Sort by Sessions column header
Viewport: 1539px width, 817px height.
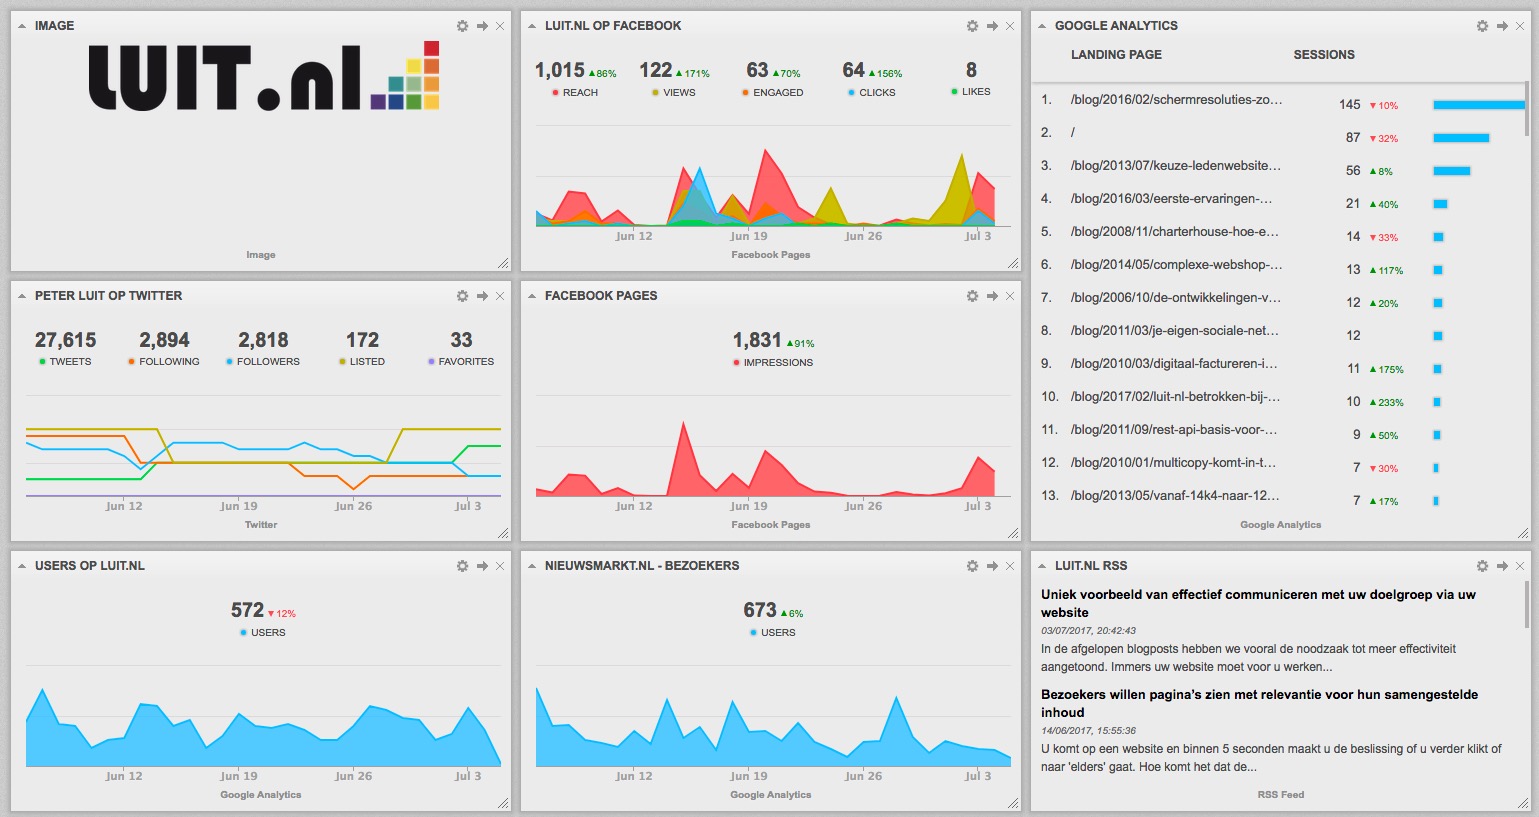1324,55
